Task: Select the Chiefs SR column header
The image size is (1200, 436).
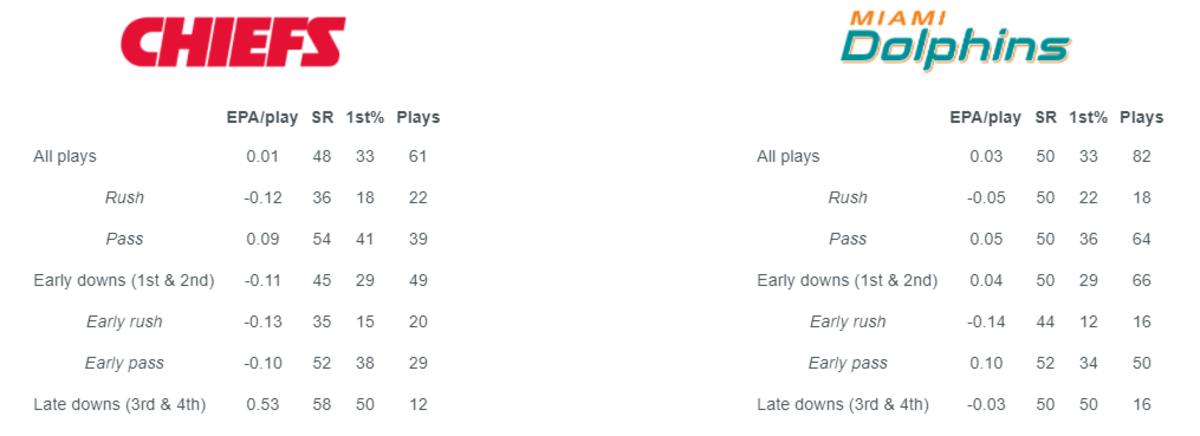Action: (322, 117)
